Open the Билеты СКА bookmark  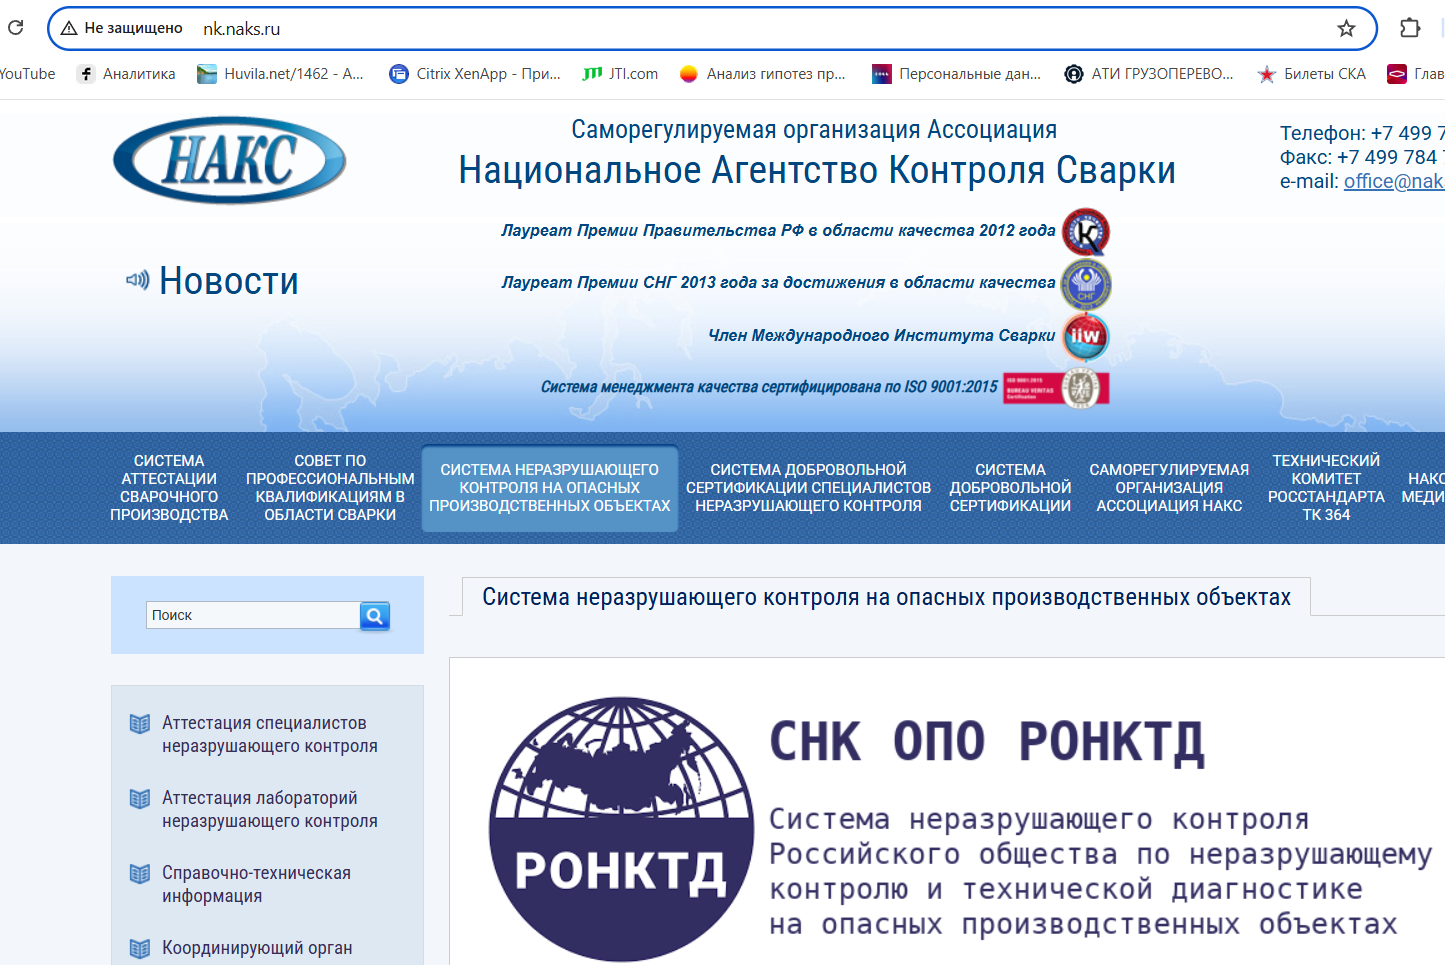point(1312,74)
